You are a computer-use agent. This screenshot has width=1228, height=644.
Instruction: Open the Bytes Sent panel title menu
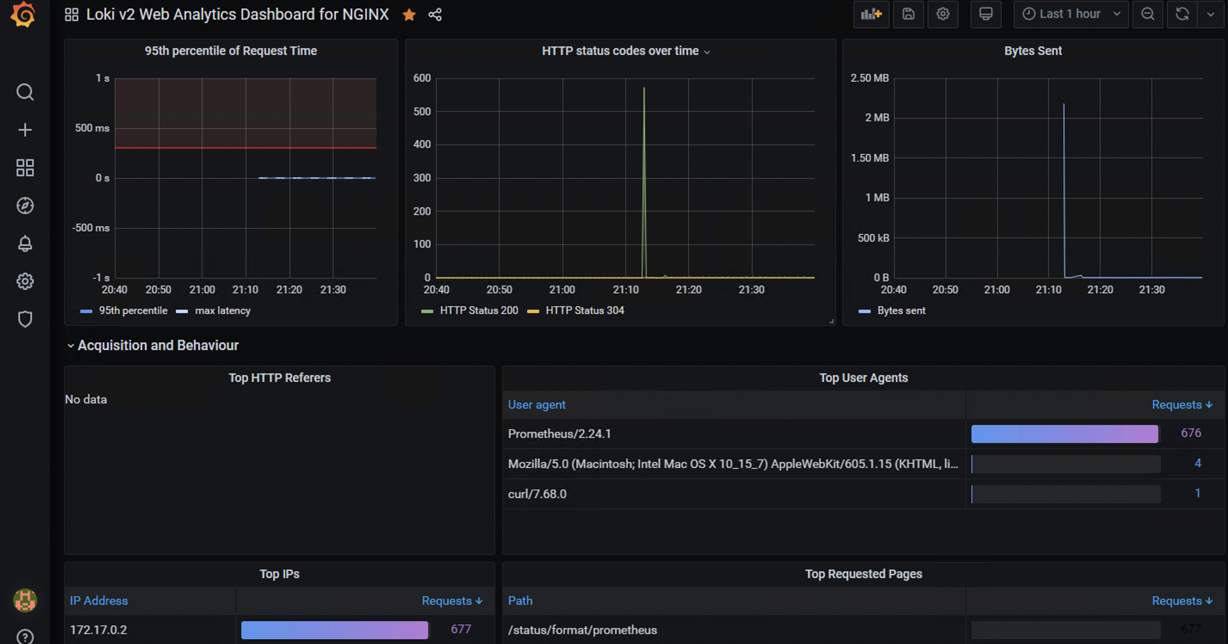click(1032, 50)
